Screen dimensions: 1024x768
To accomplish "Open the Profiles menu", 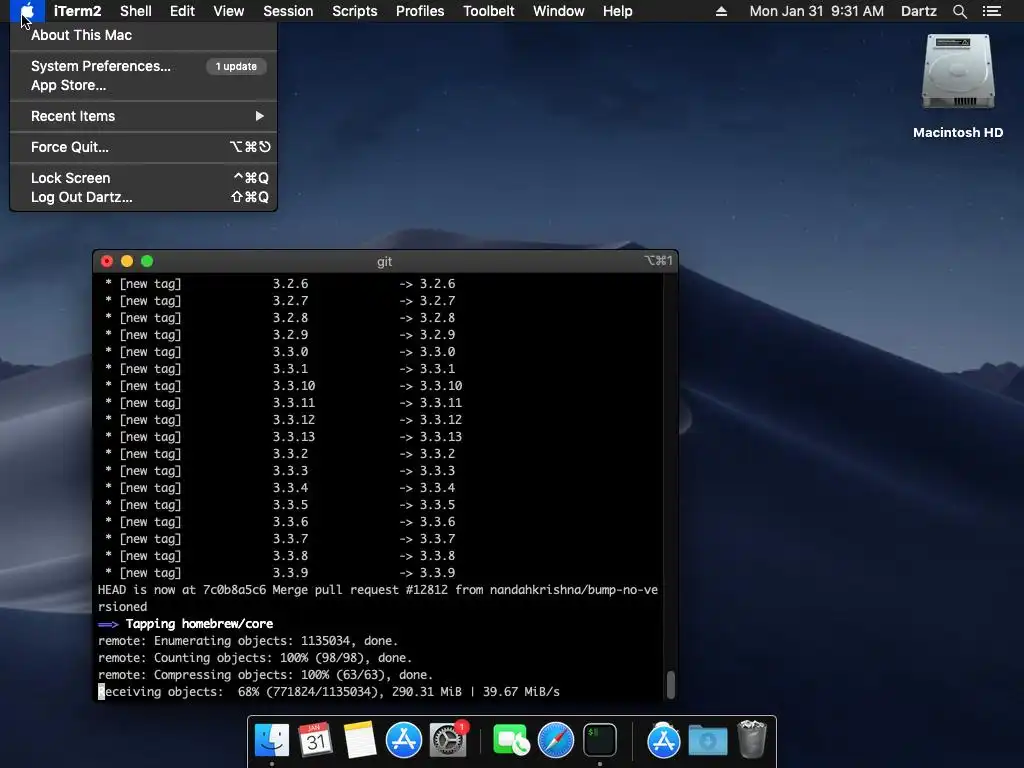I will pos(420,11).
